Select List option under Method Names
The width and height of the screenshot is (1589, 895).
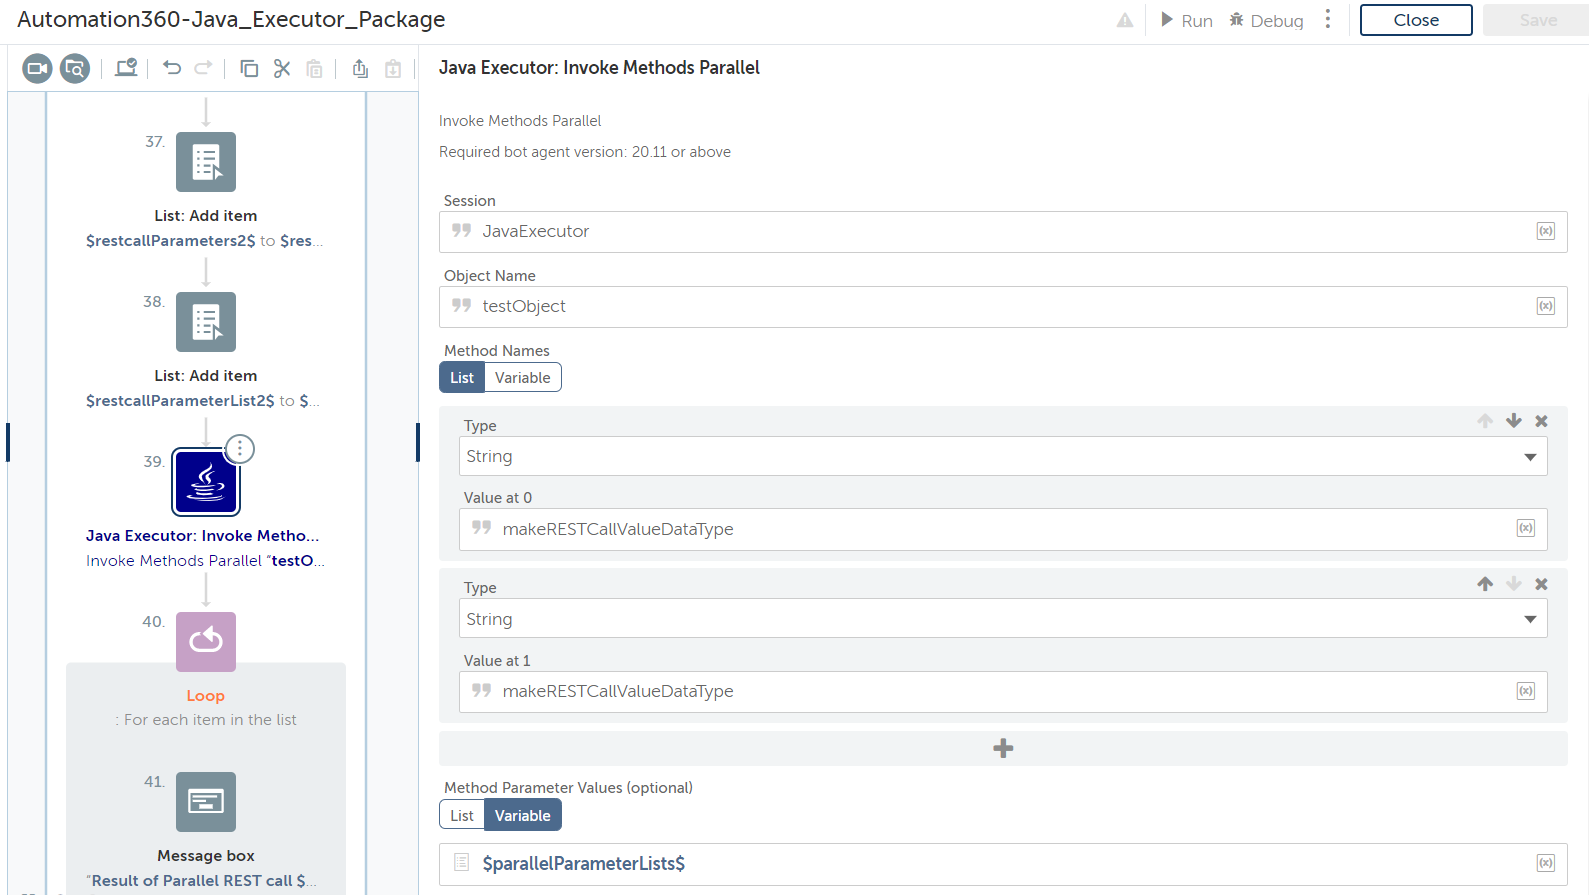(x=462, y=378)
